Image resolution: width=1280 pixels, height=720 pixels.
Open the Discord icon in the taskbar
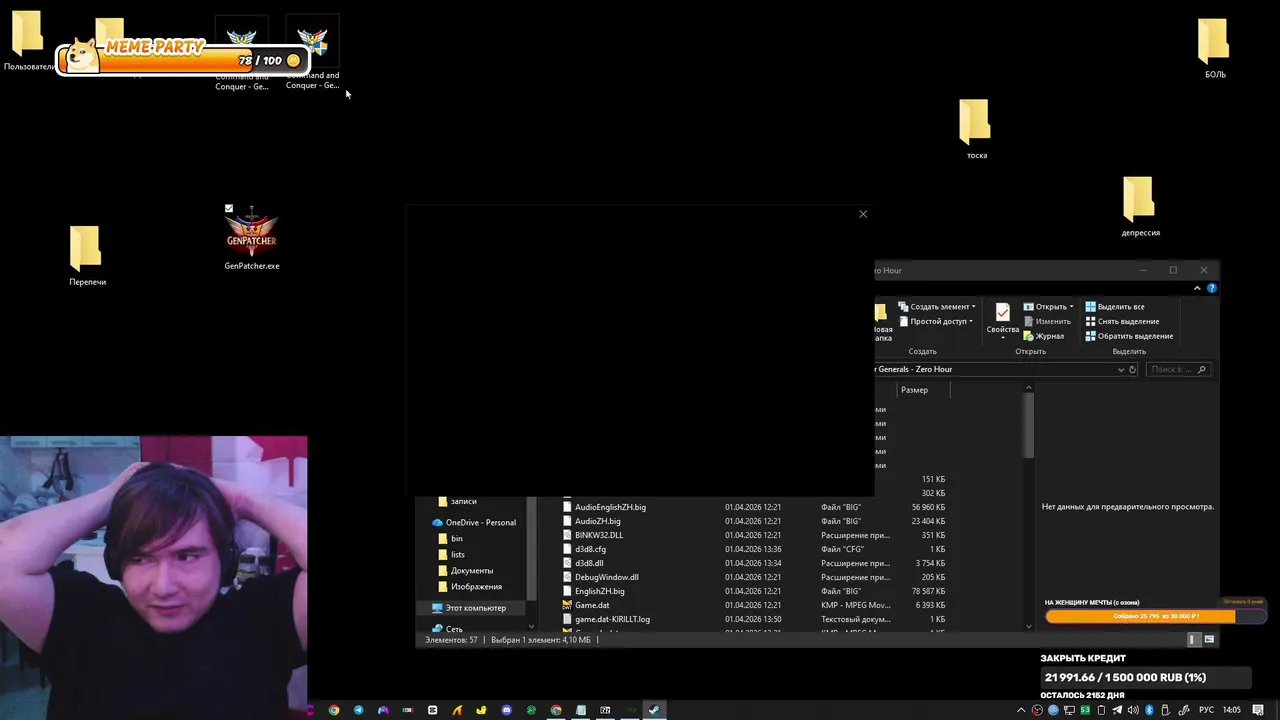[x=506, y=710]
